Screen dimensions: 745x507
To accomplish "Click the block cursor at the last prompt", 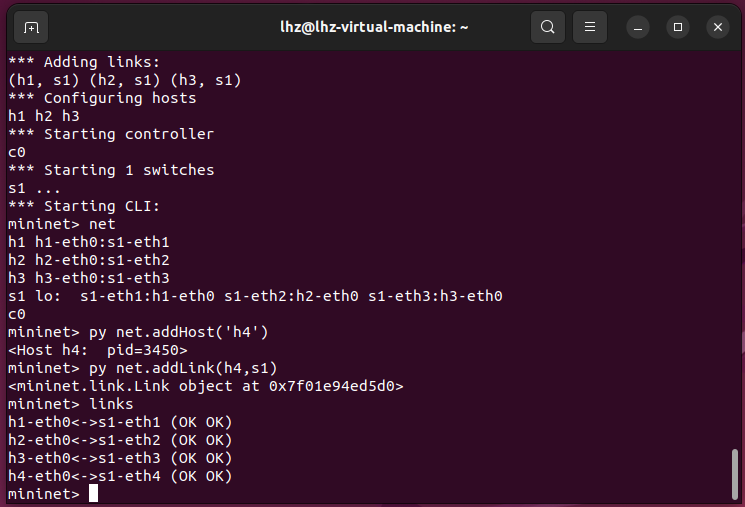I will pyautogui.click(x=93, y=494).
